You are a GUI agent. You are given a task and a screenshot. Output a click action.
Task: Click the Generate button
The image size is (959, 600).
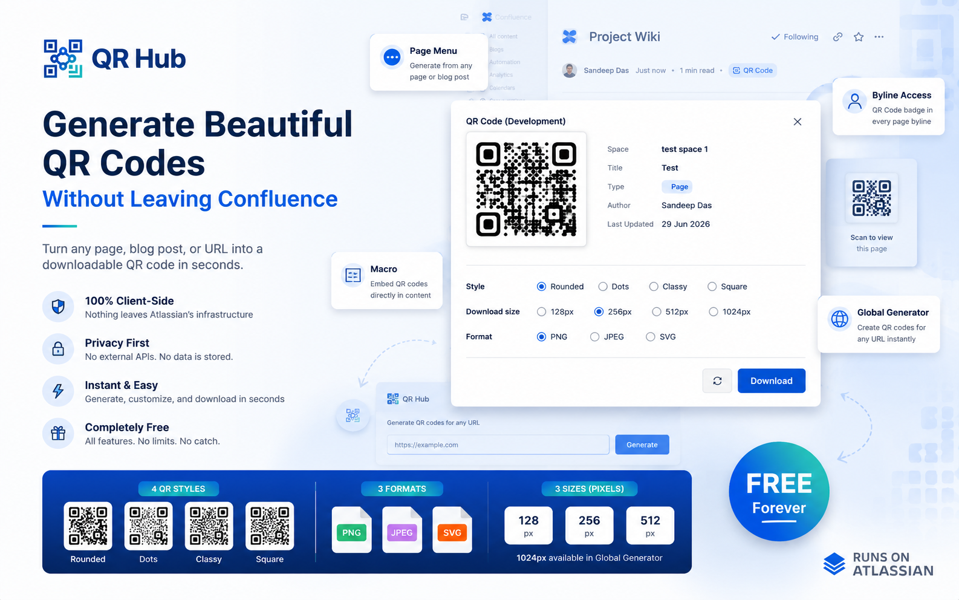(642, 445)
